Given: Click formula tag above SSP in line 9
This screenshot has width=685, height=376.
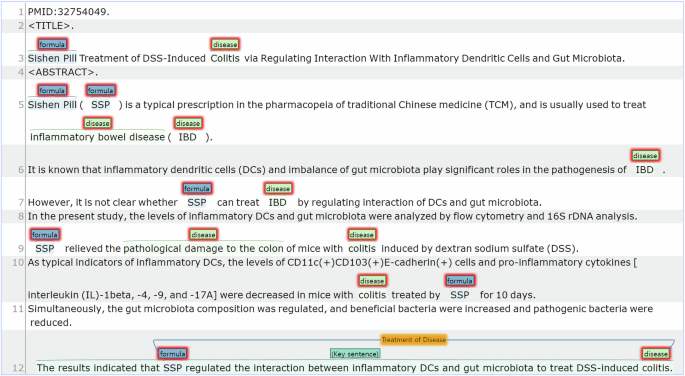Looking at the screenshot, I should (45, 235).
